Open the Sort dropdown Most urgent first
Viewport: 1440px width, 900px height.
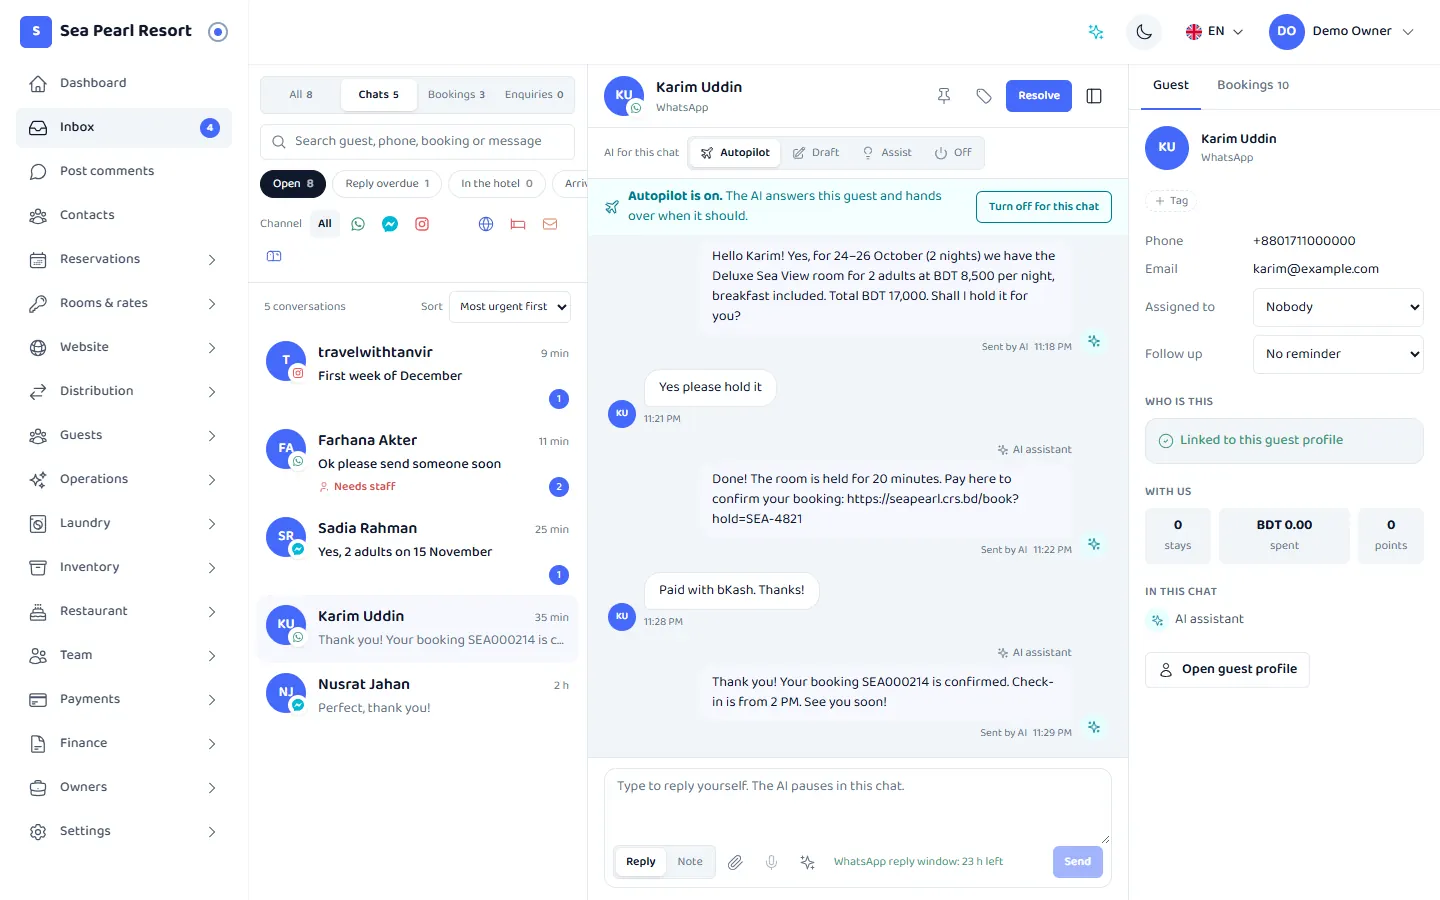510,307
